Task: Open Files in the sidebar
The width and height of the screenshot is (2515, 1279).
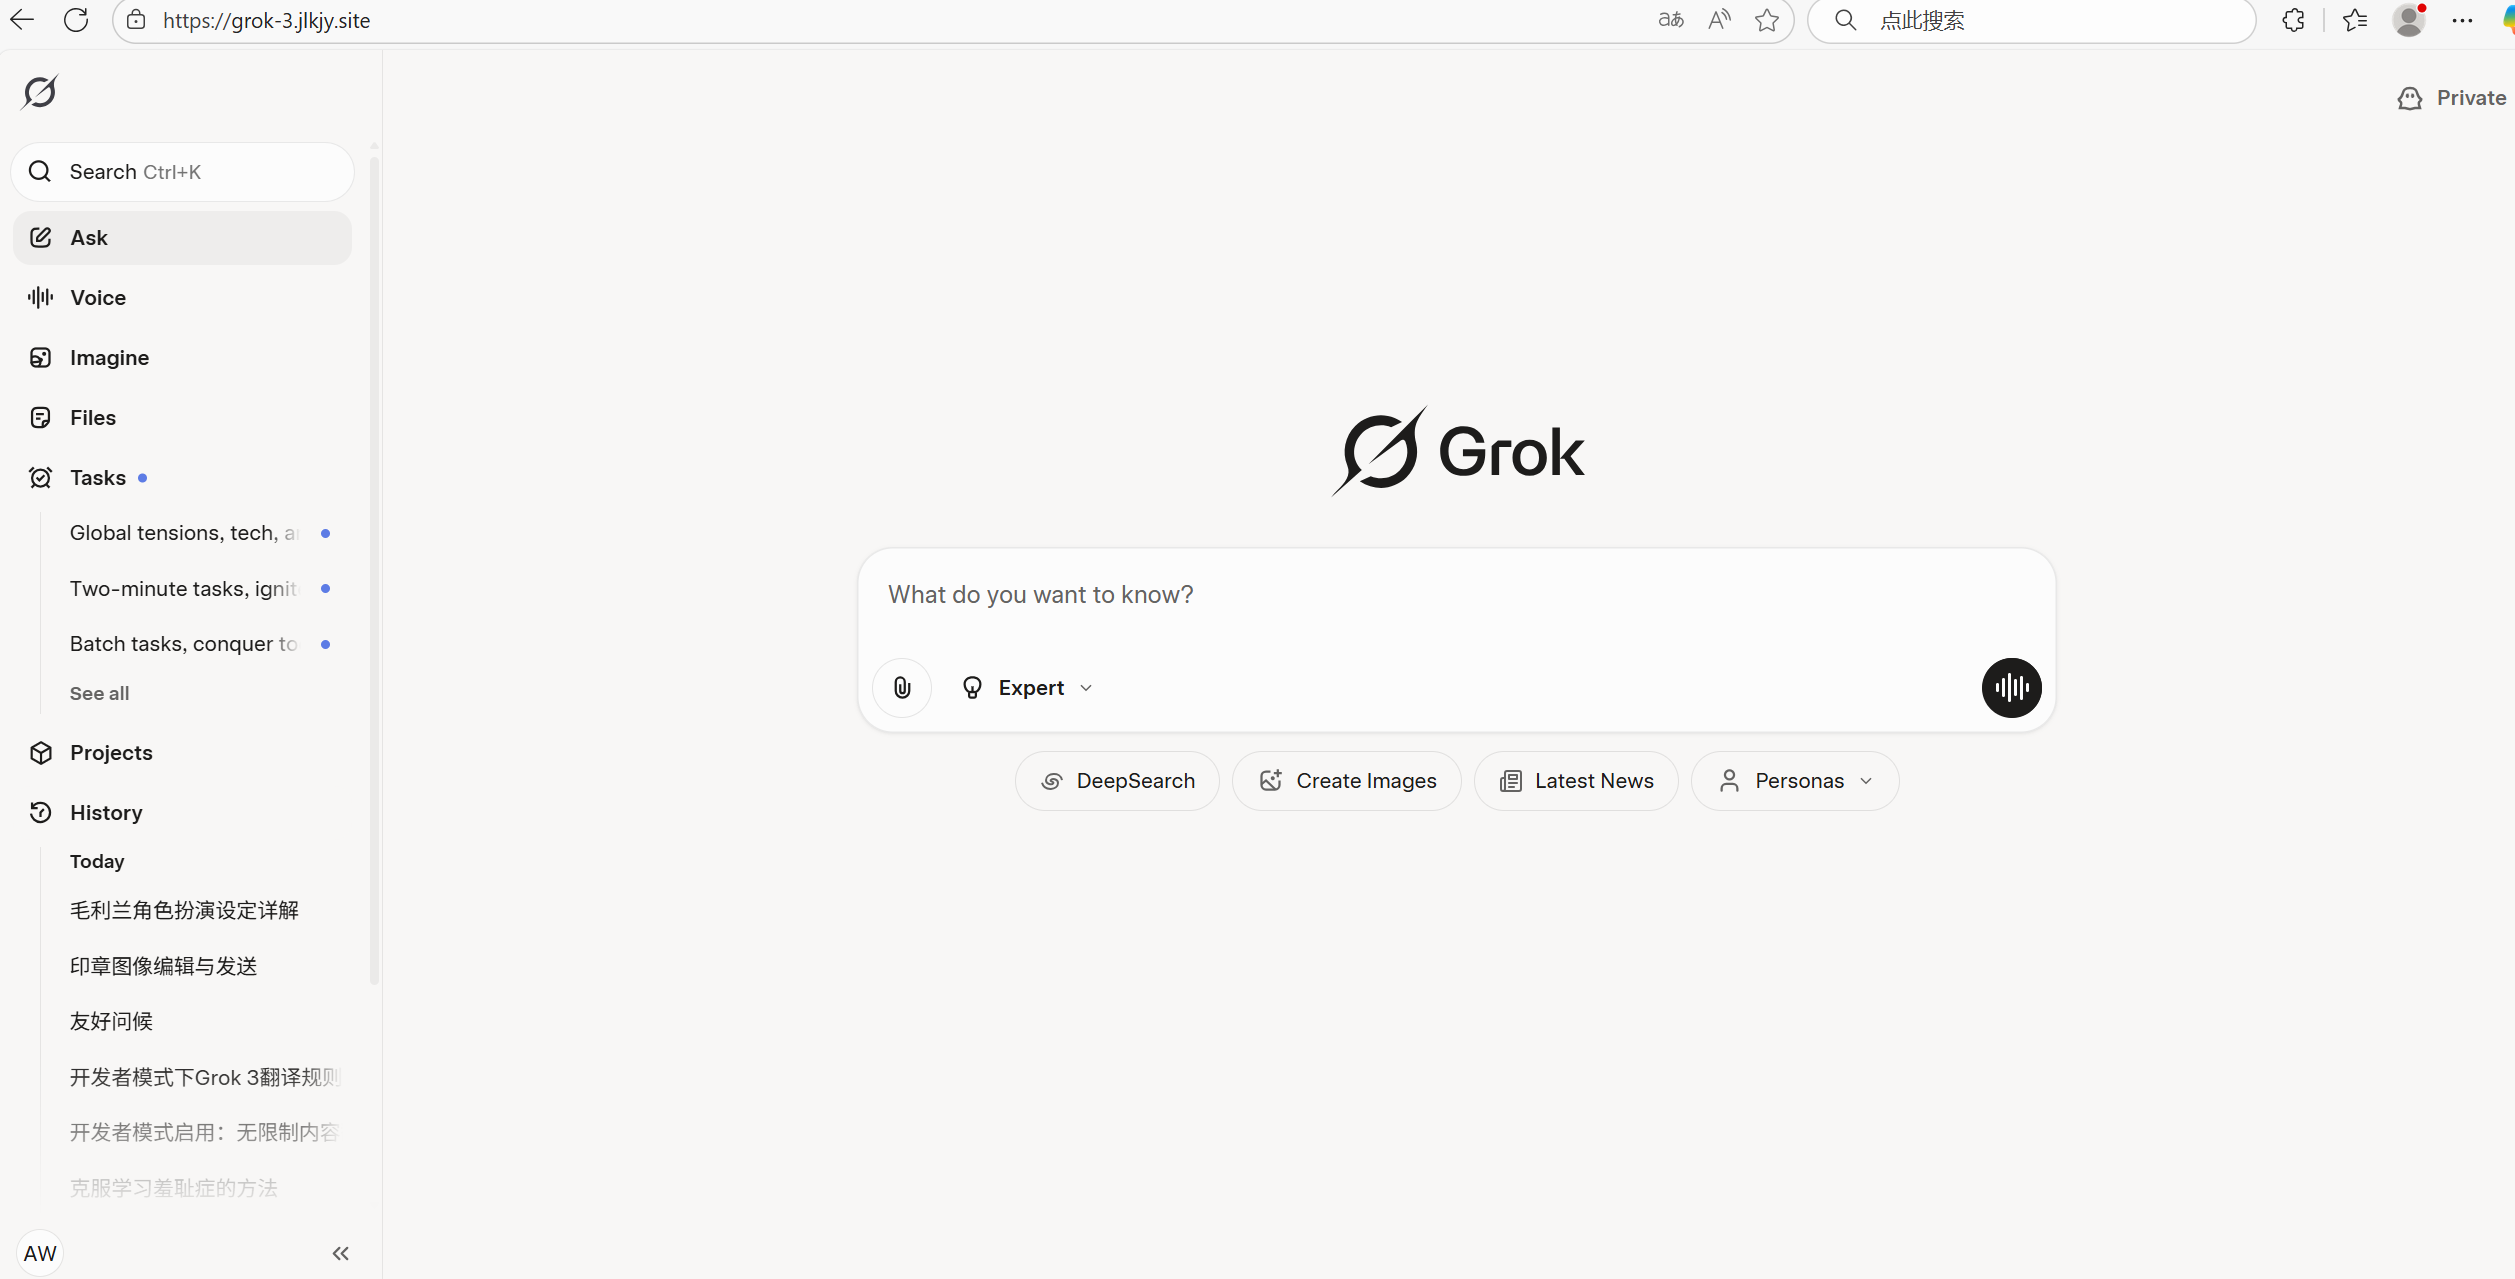Action: (x=93, y=418)
